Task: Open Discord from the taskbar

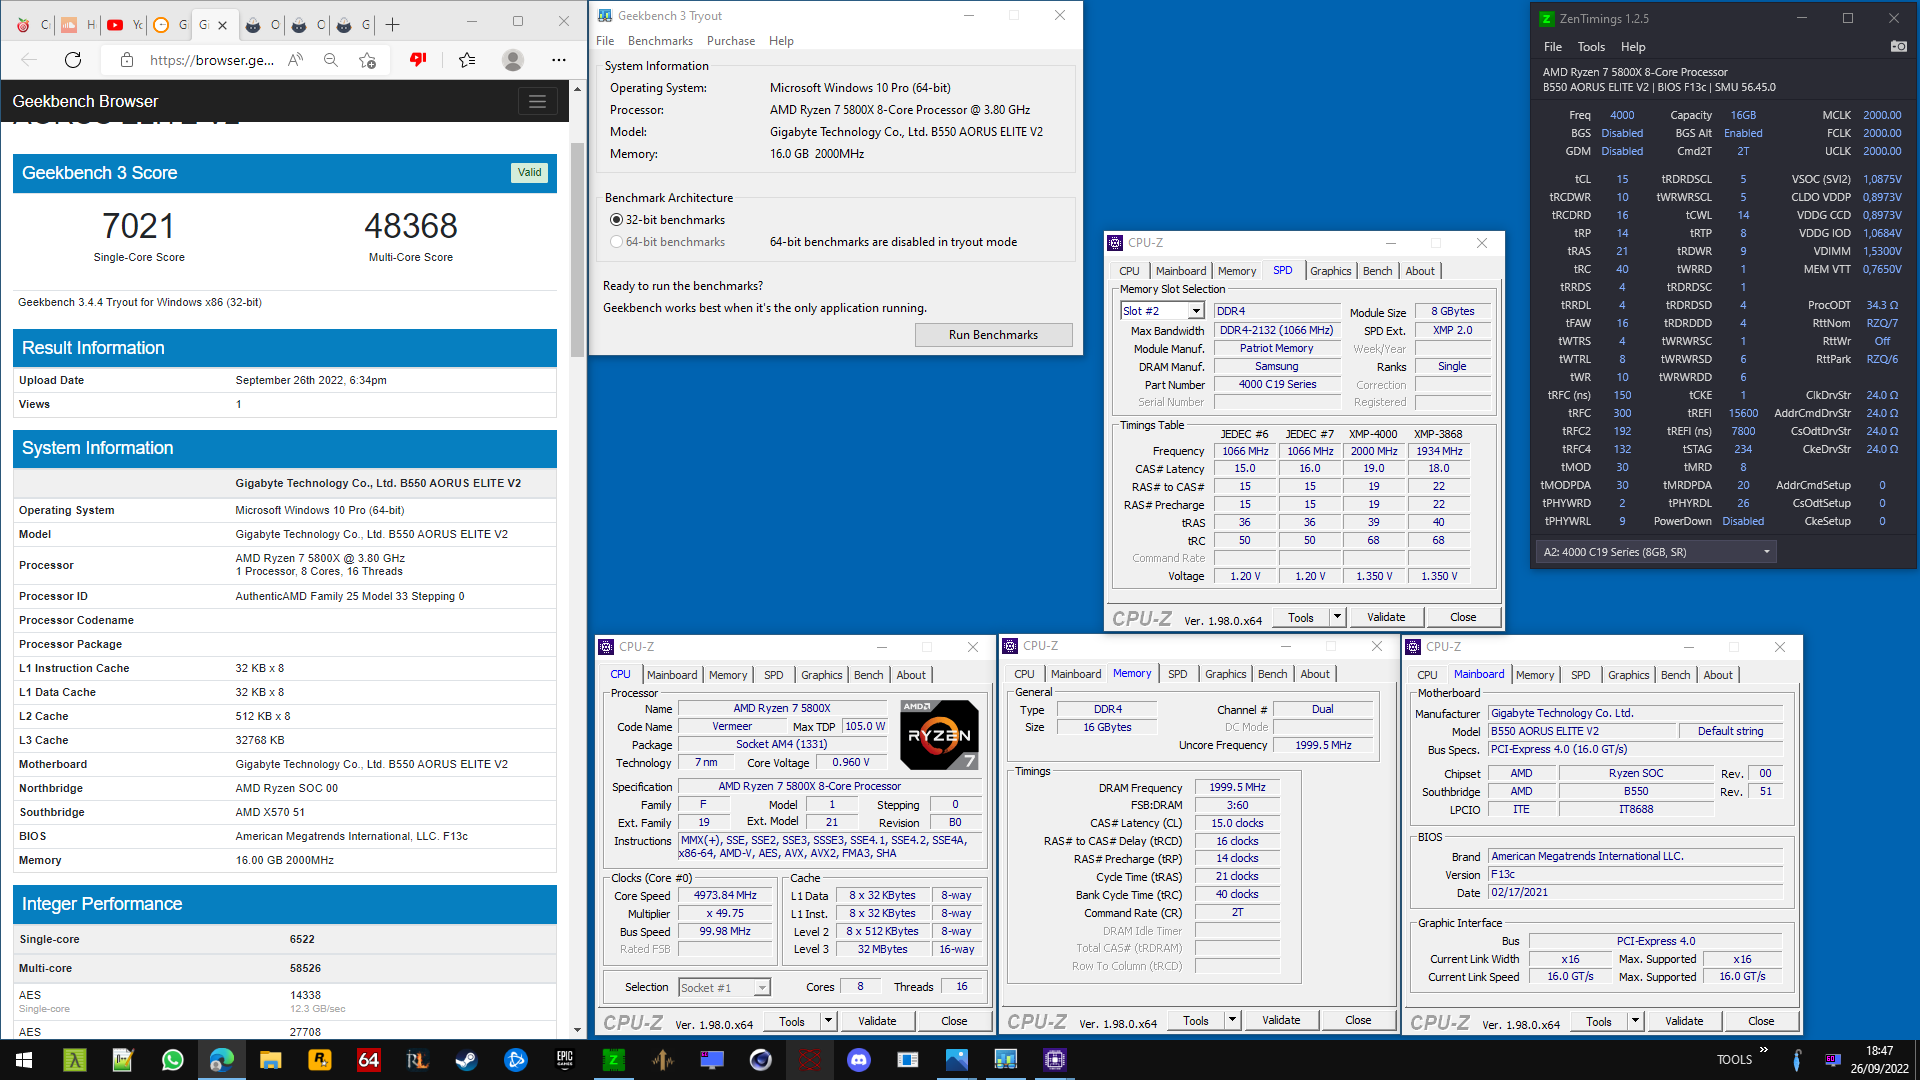Action: click(858, 1059)
